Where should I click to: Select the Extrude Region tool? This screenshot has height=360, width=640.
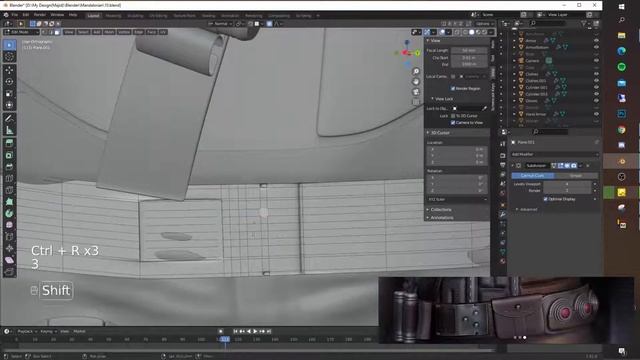9,143
